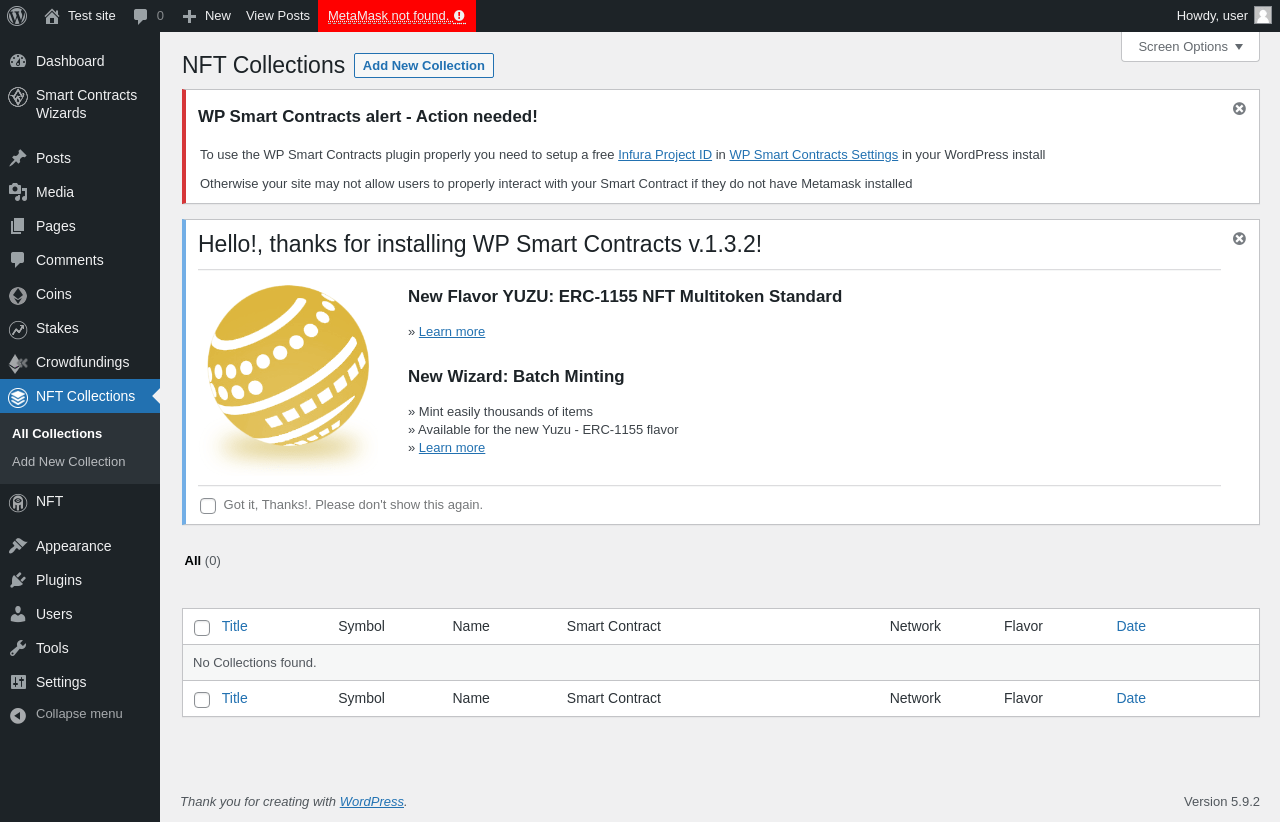
Task: Click the Test site name text
Action: [x=92, y=16]
